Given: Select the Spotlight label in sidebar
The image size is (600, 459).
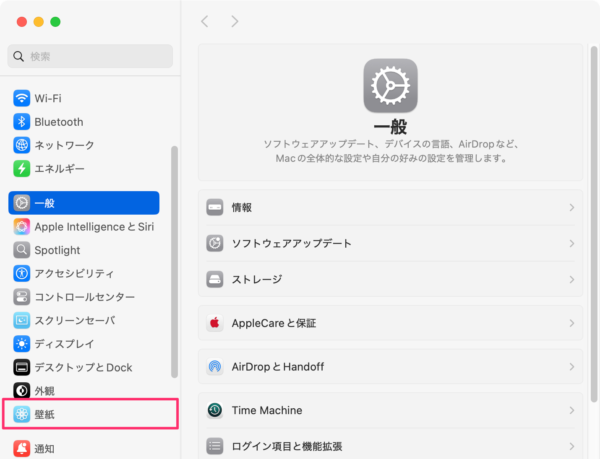Looking at the screenshot, I should click(x=57, y=250).
